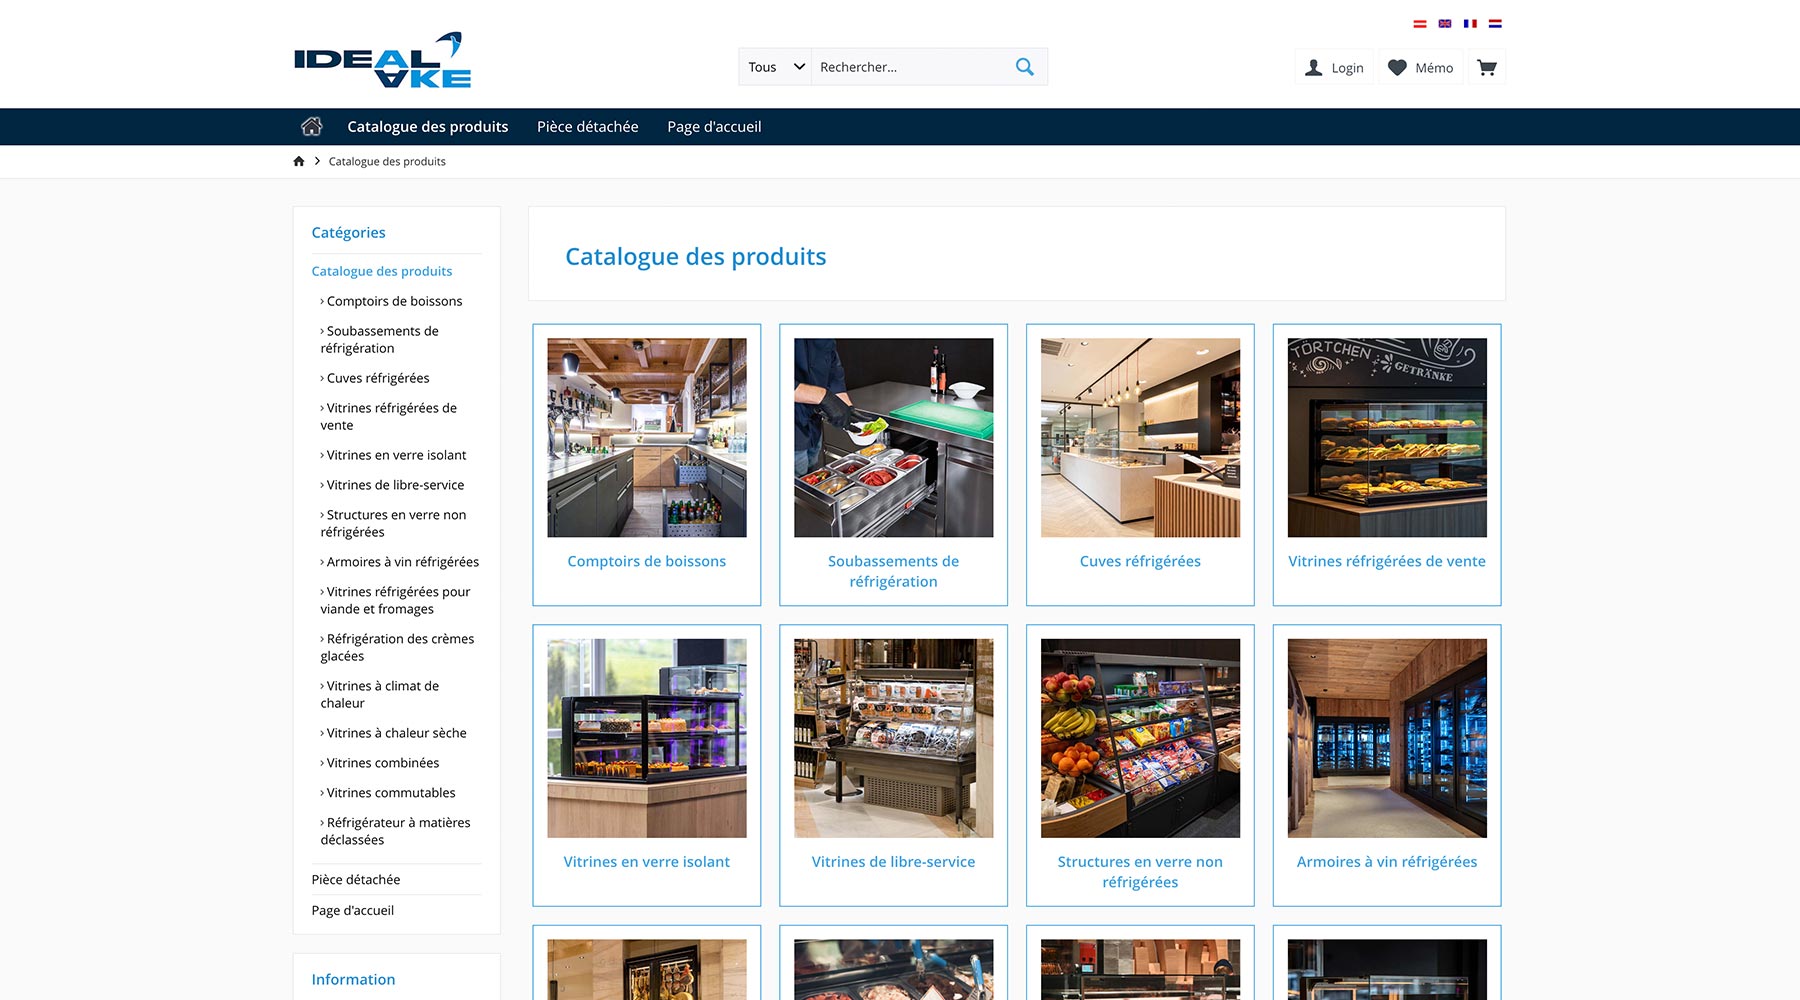Expand the 'Cuves réfrigérées' sidebar category

[x=377, y=378]
